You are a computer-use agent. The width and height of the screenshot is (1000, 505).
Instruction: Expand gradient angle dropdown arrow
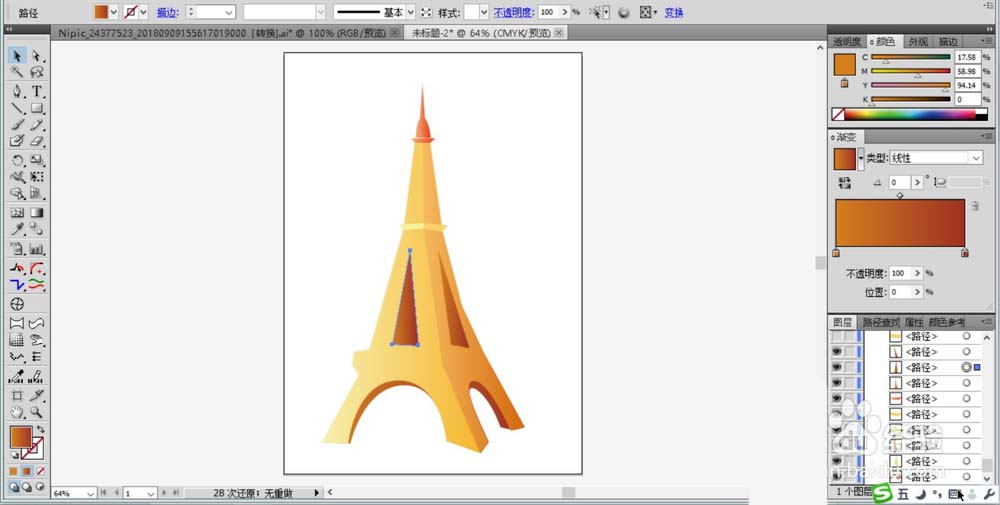click(x=917, y=183)
